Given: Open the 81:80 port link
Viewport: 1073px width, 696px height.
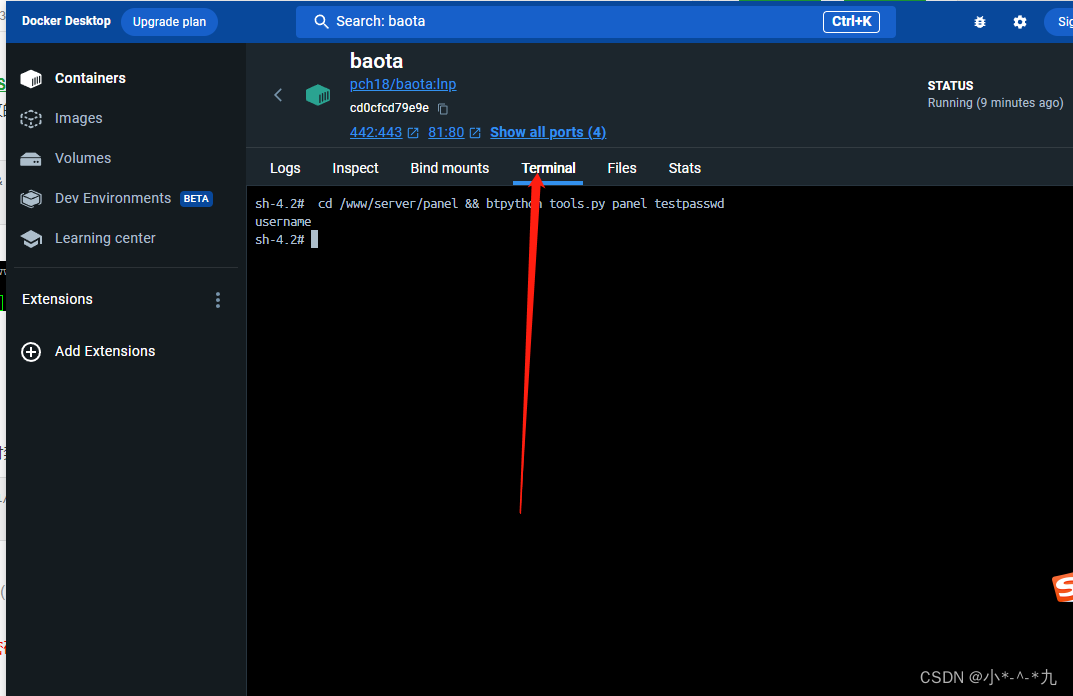Looking at the screenshot, I should pos(446,132).
